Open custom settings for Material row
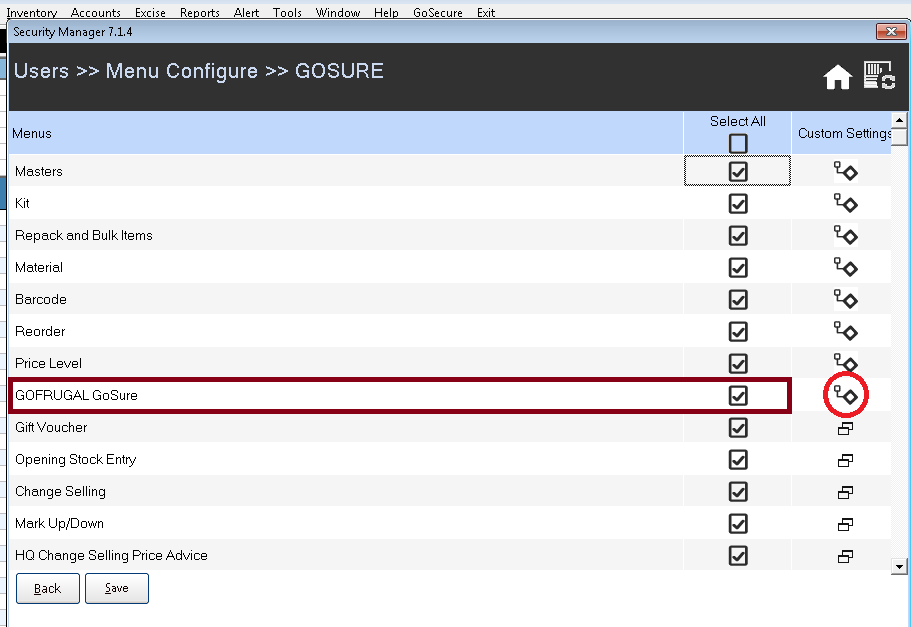Image resolution: width=911 pixels, height=627 pixels. pyautogui.click(x=845, y=267)
